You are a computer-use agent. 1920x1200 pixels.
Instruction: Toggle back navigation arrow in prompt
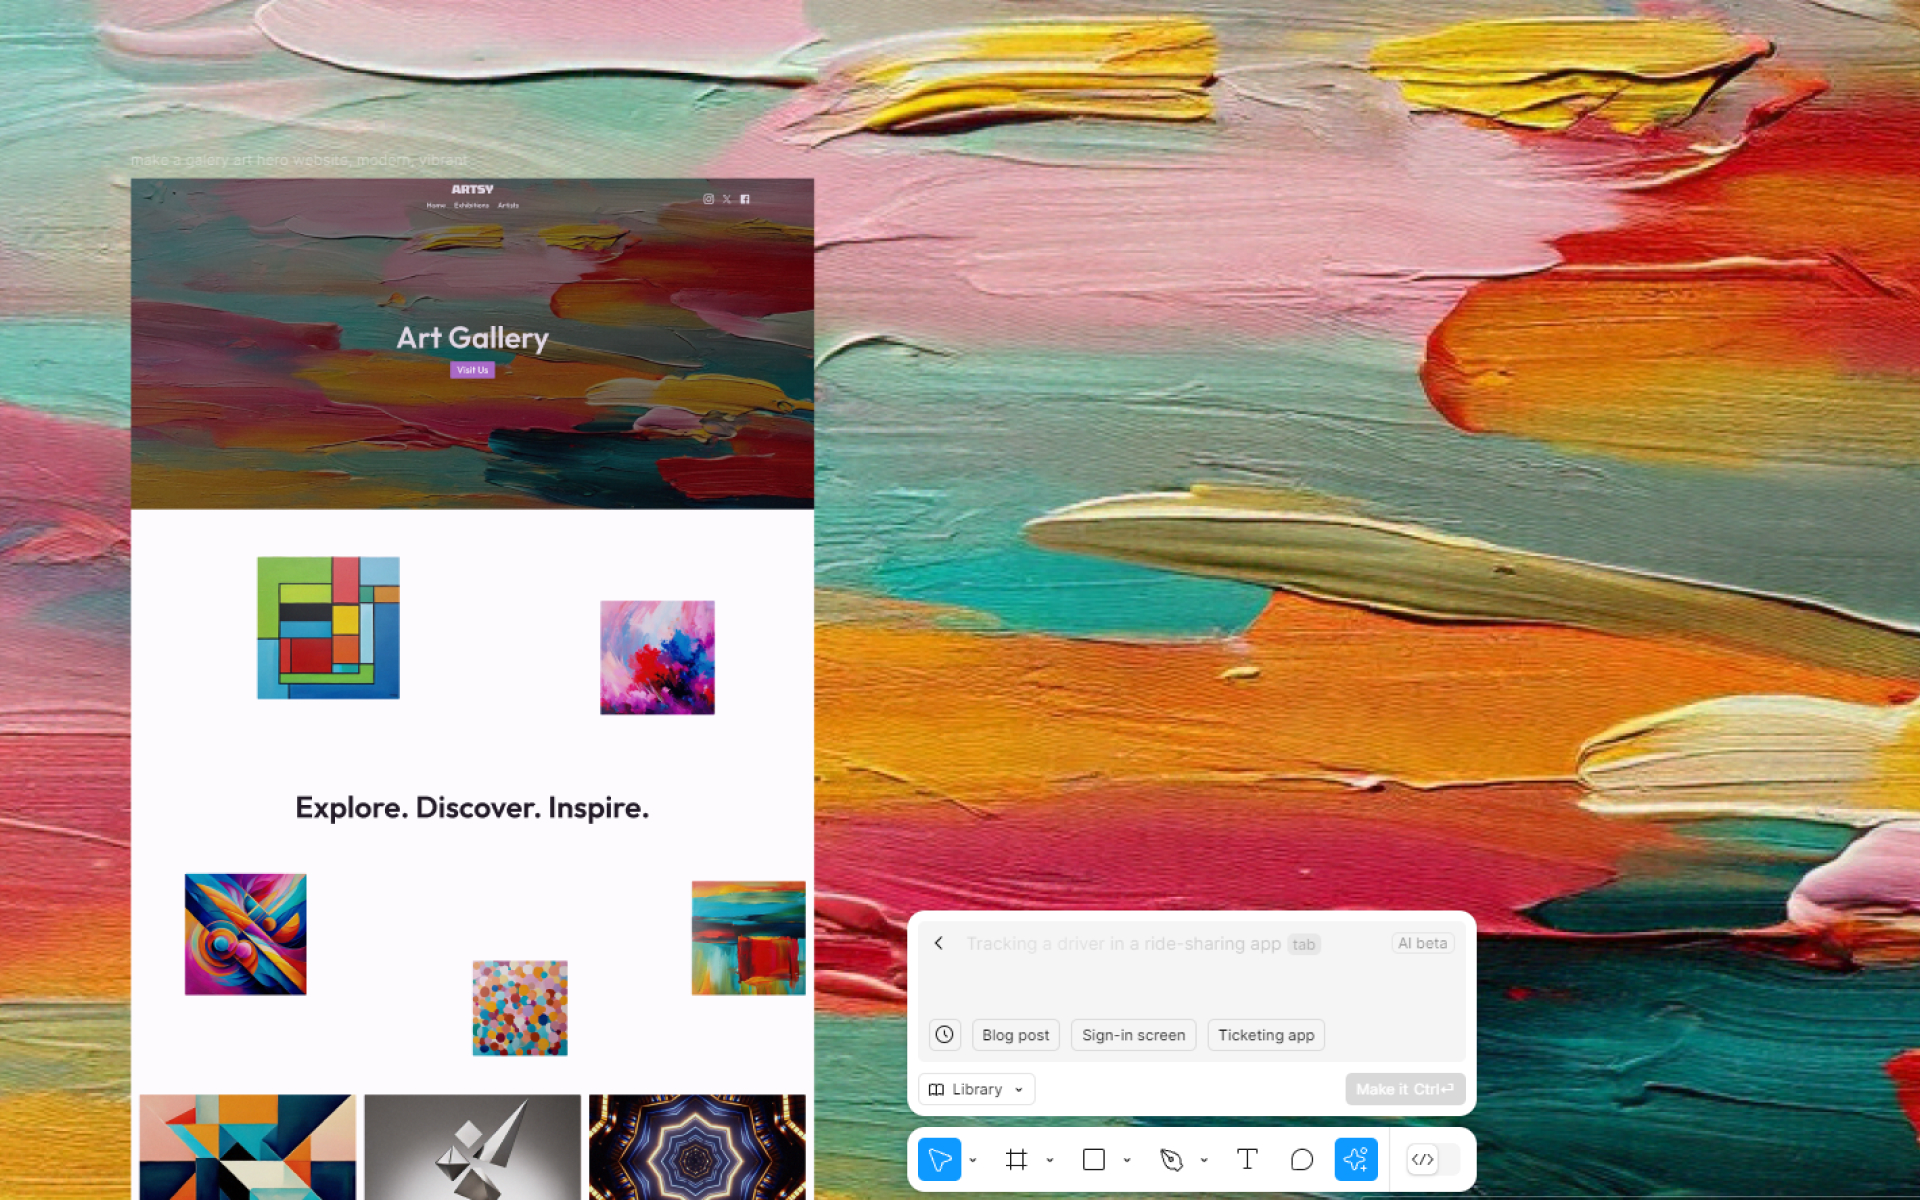click(940, 944)
